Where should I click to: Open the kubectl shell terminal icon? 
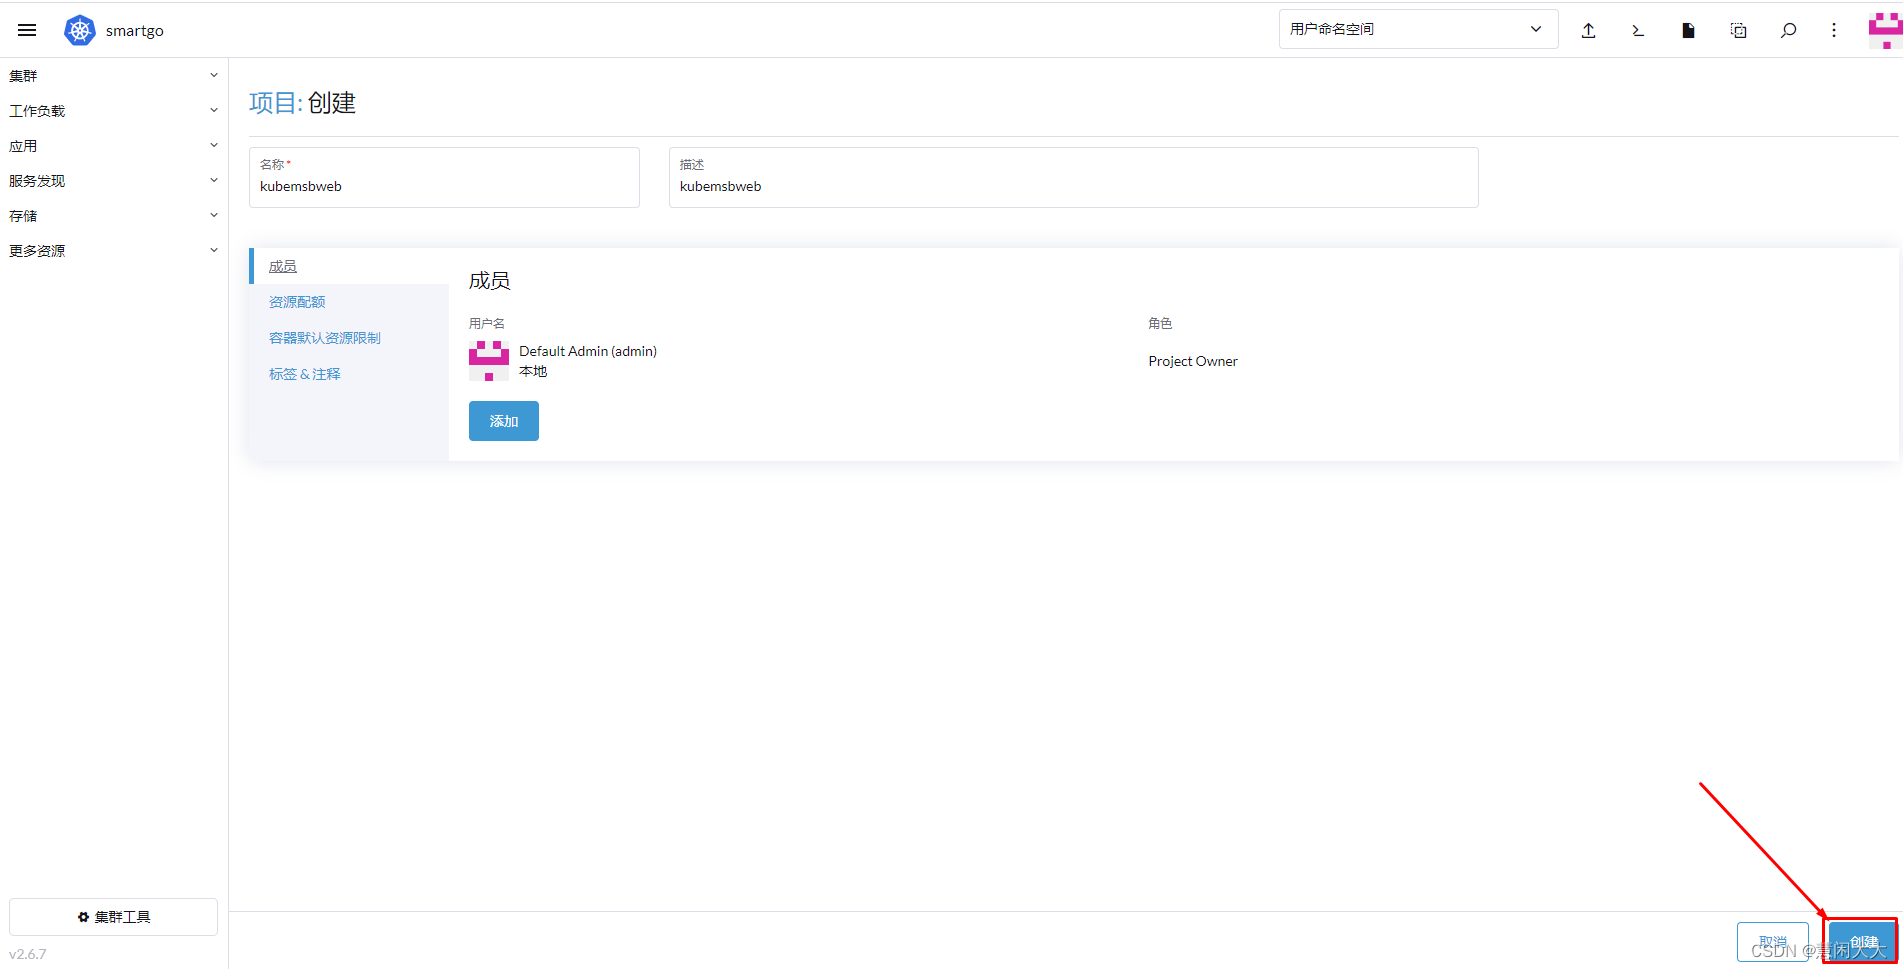1638,30
